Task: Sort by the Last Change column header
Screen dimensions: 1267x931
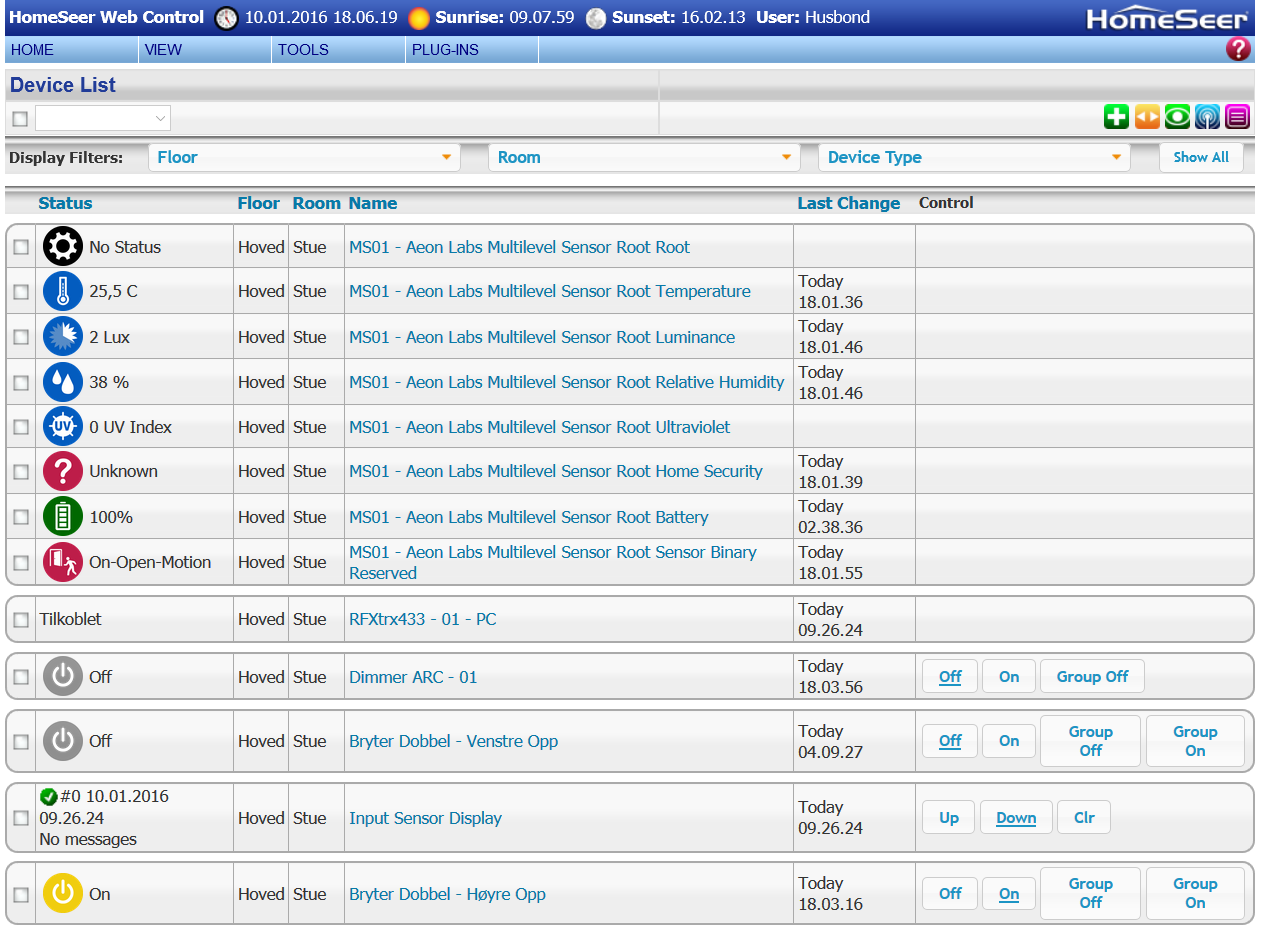Action: click(848, 203)
